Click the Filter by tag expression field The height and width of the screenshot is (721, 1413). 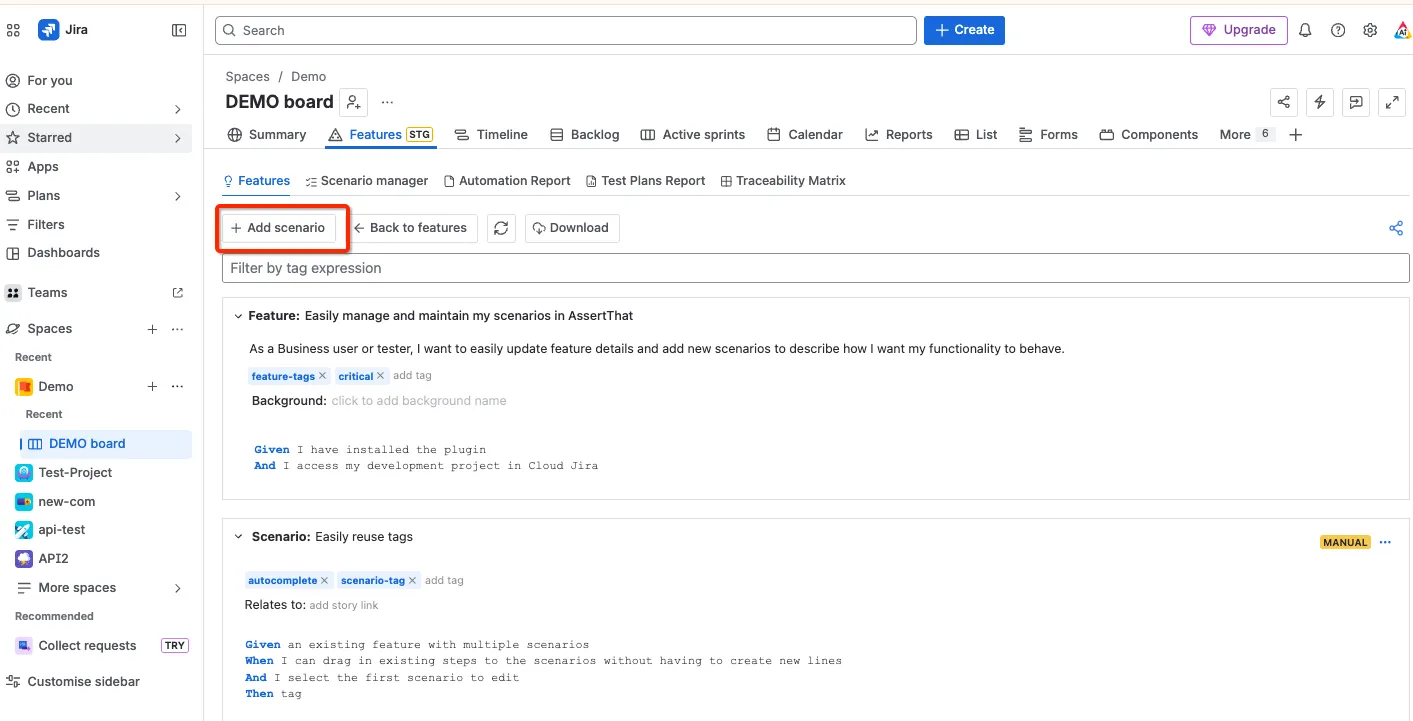pyautogui.click(x=816, y=268)
